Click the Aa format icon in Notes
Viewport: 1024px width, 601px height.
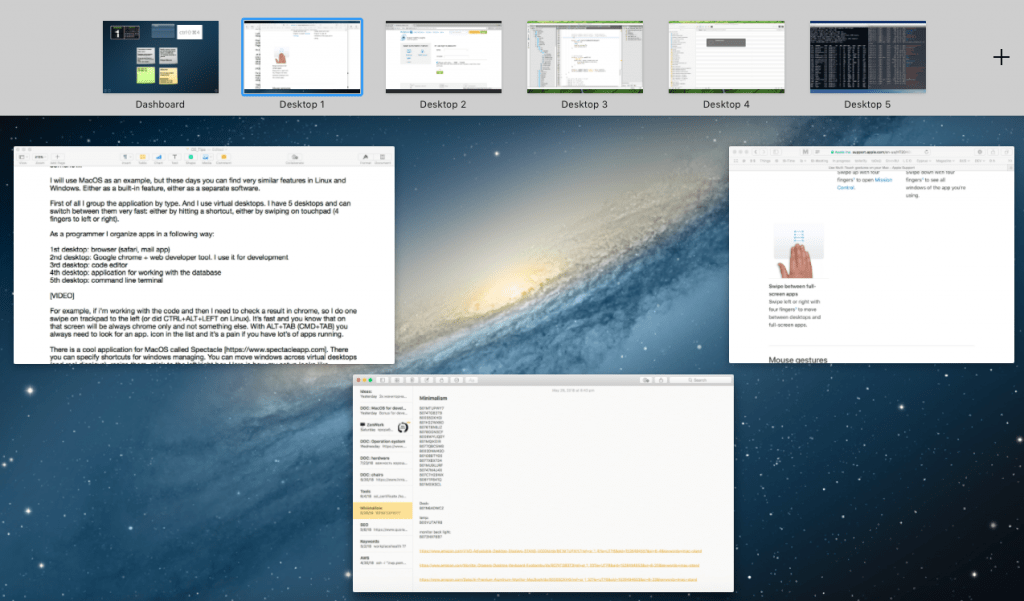[472, 380]
